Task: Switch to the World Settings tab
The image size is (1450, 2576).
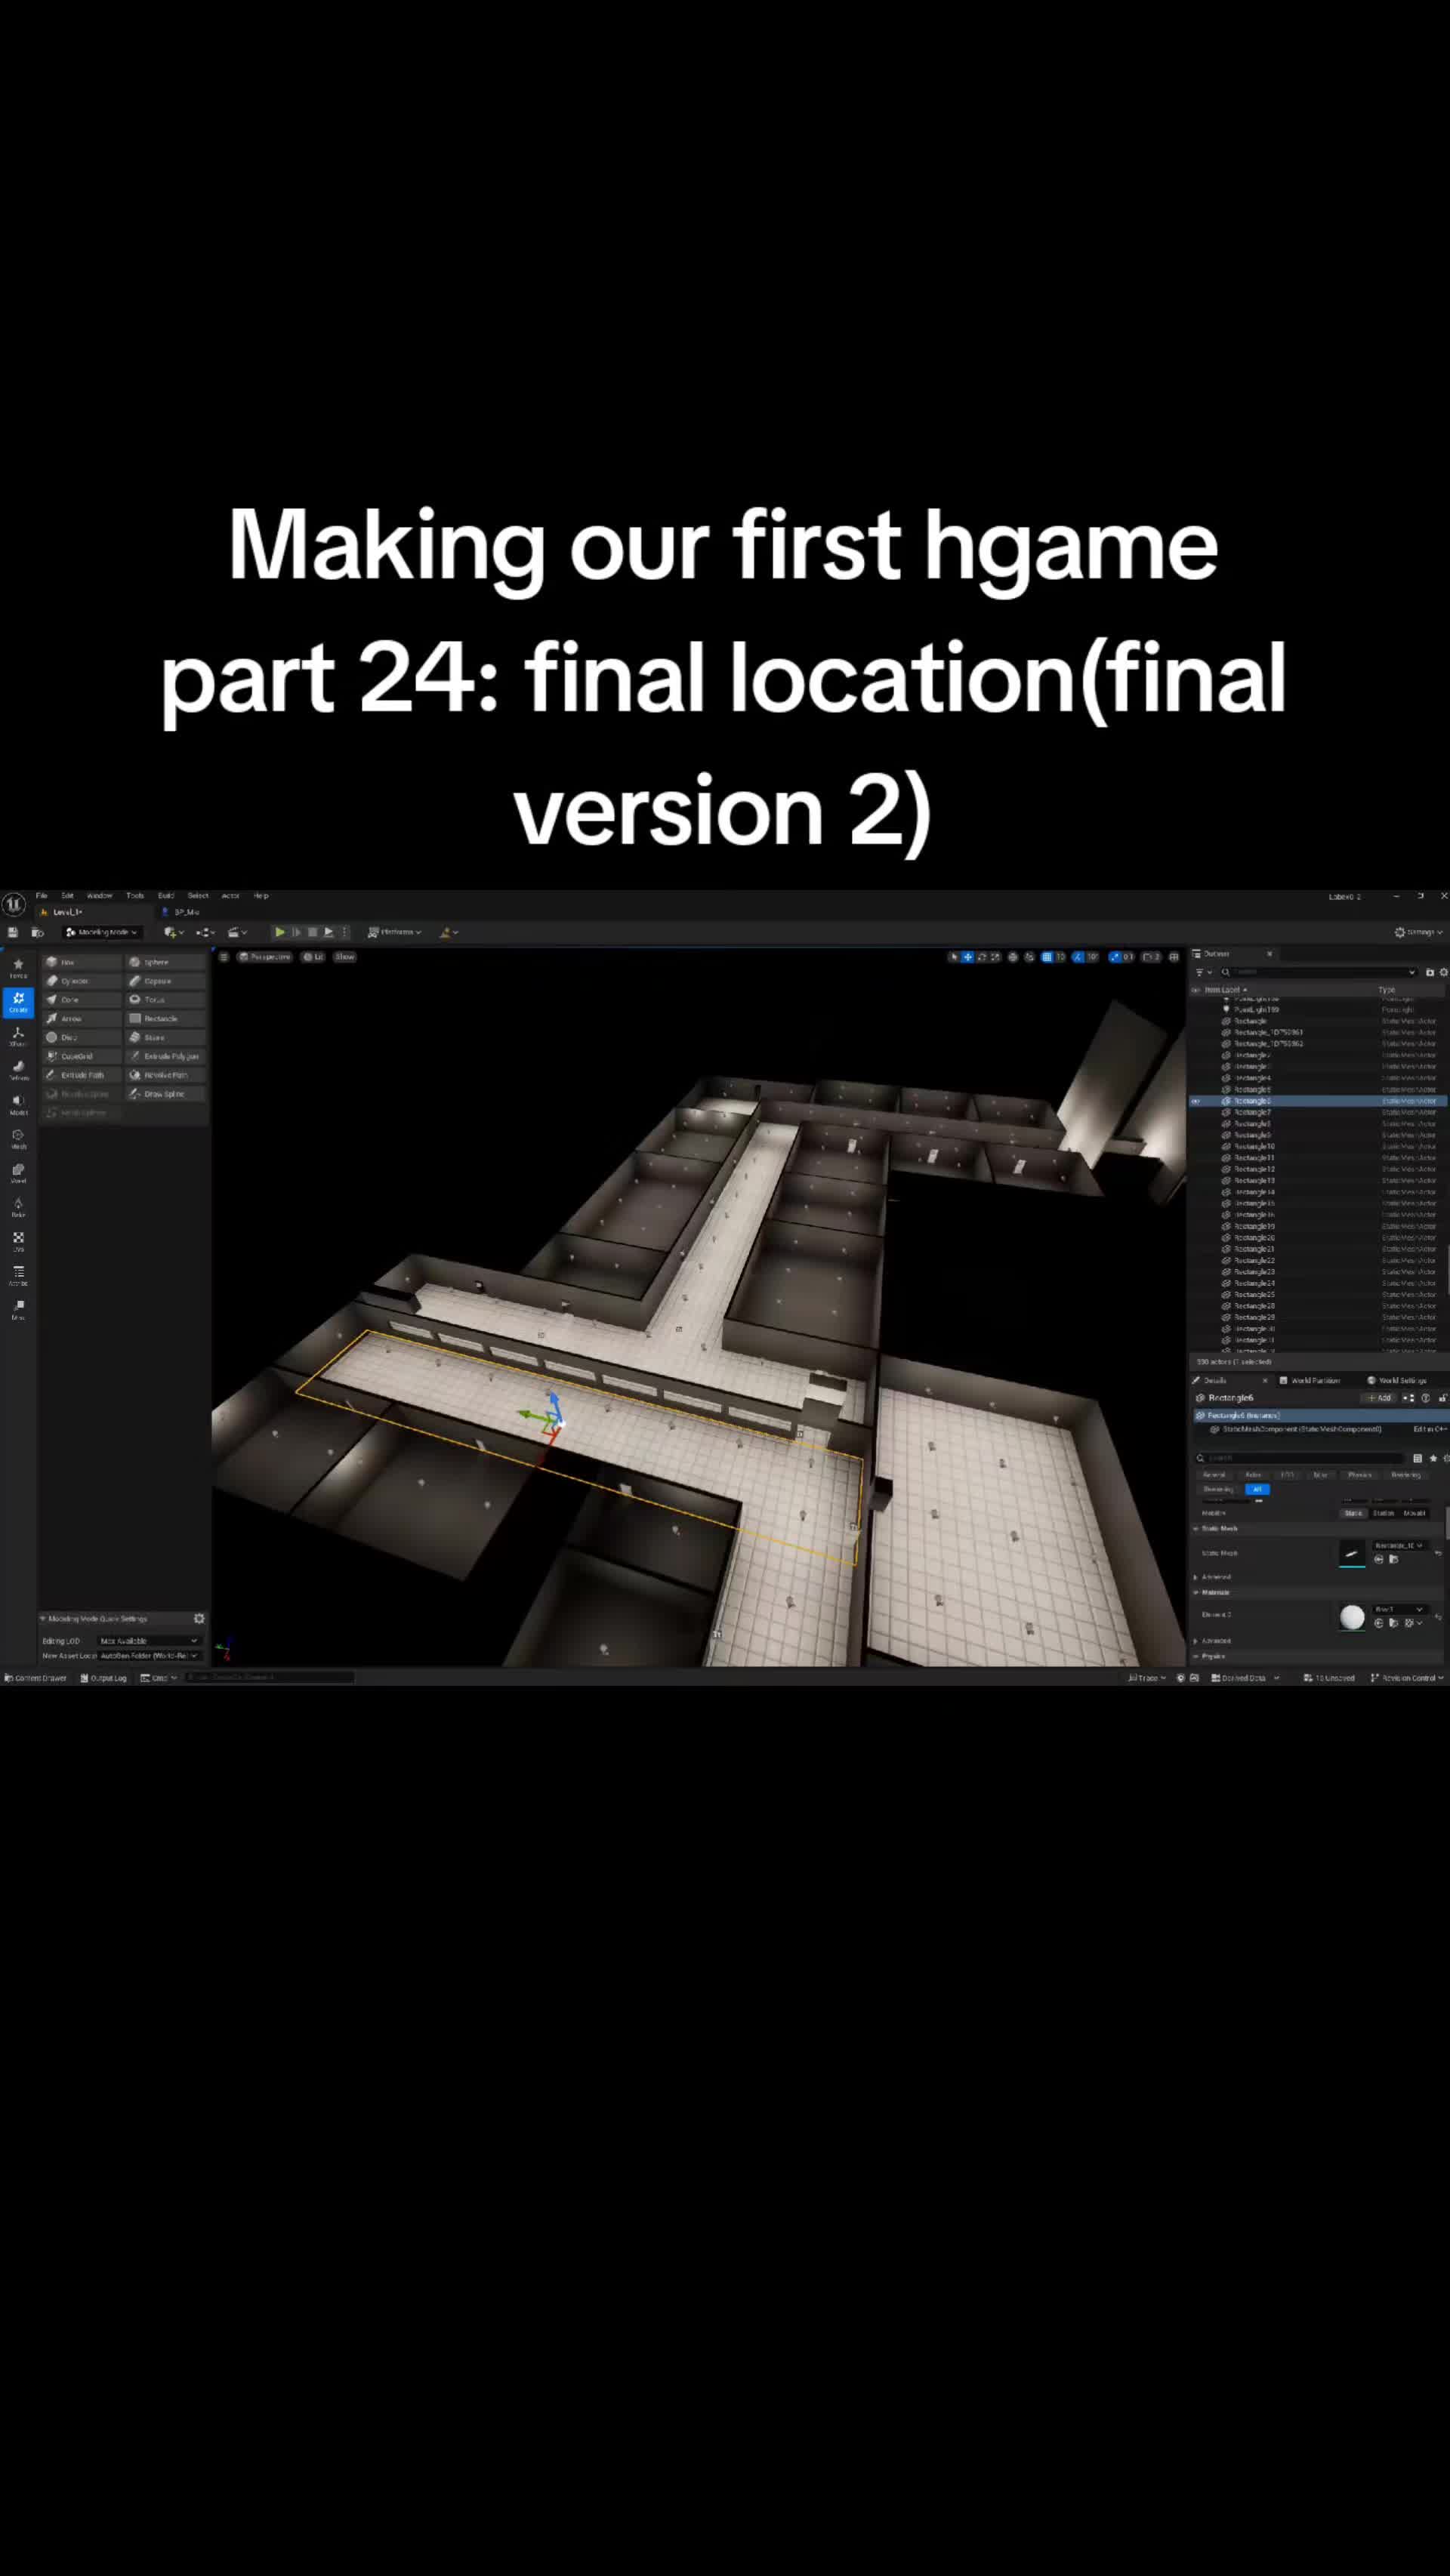Action: 1397,1380
